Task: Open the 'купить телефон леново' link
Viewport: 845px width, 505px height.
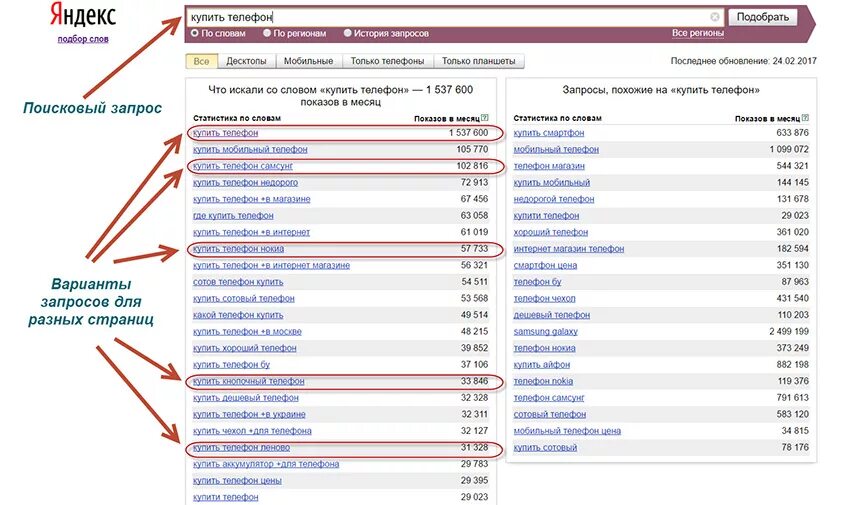Action: coord(241,447)
